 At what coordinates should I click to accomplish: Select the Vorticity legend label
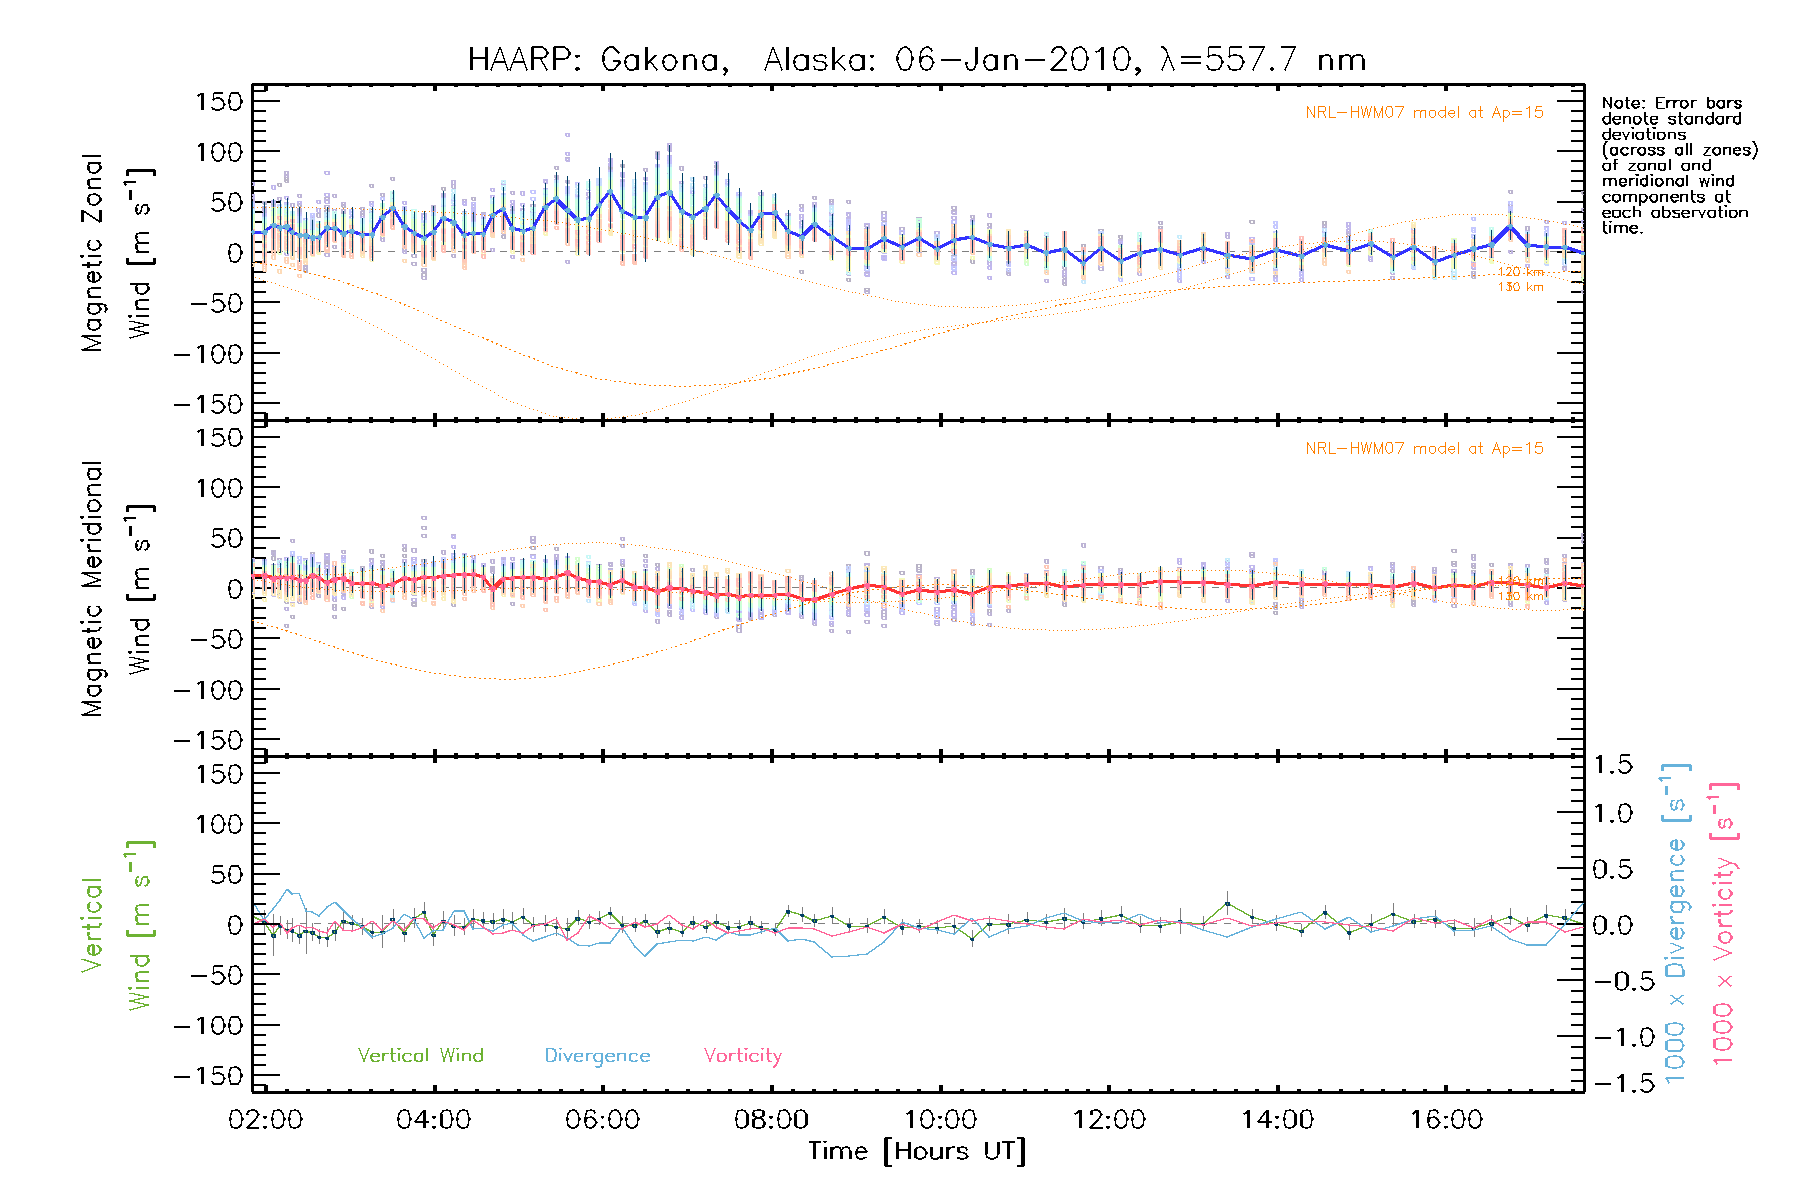tap(742, 1056)
